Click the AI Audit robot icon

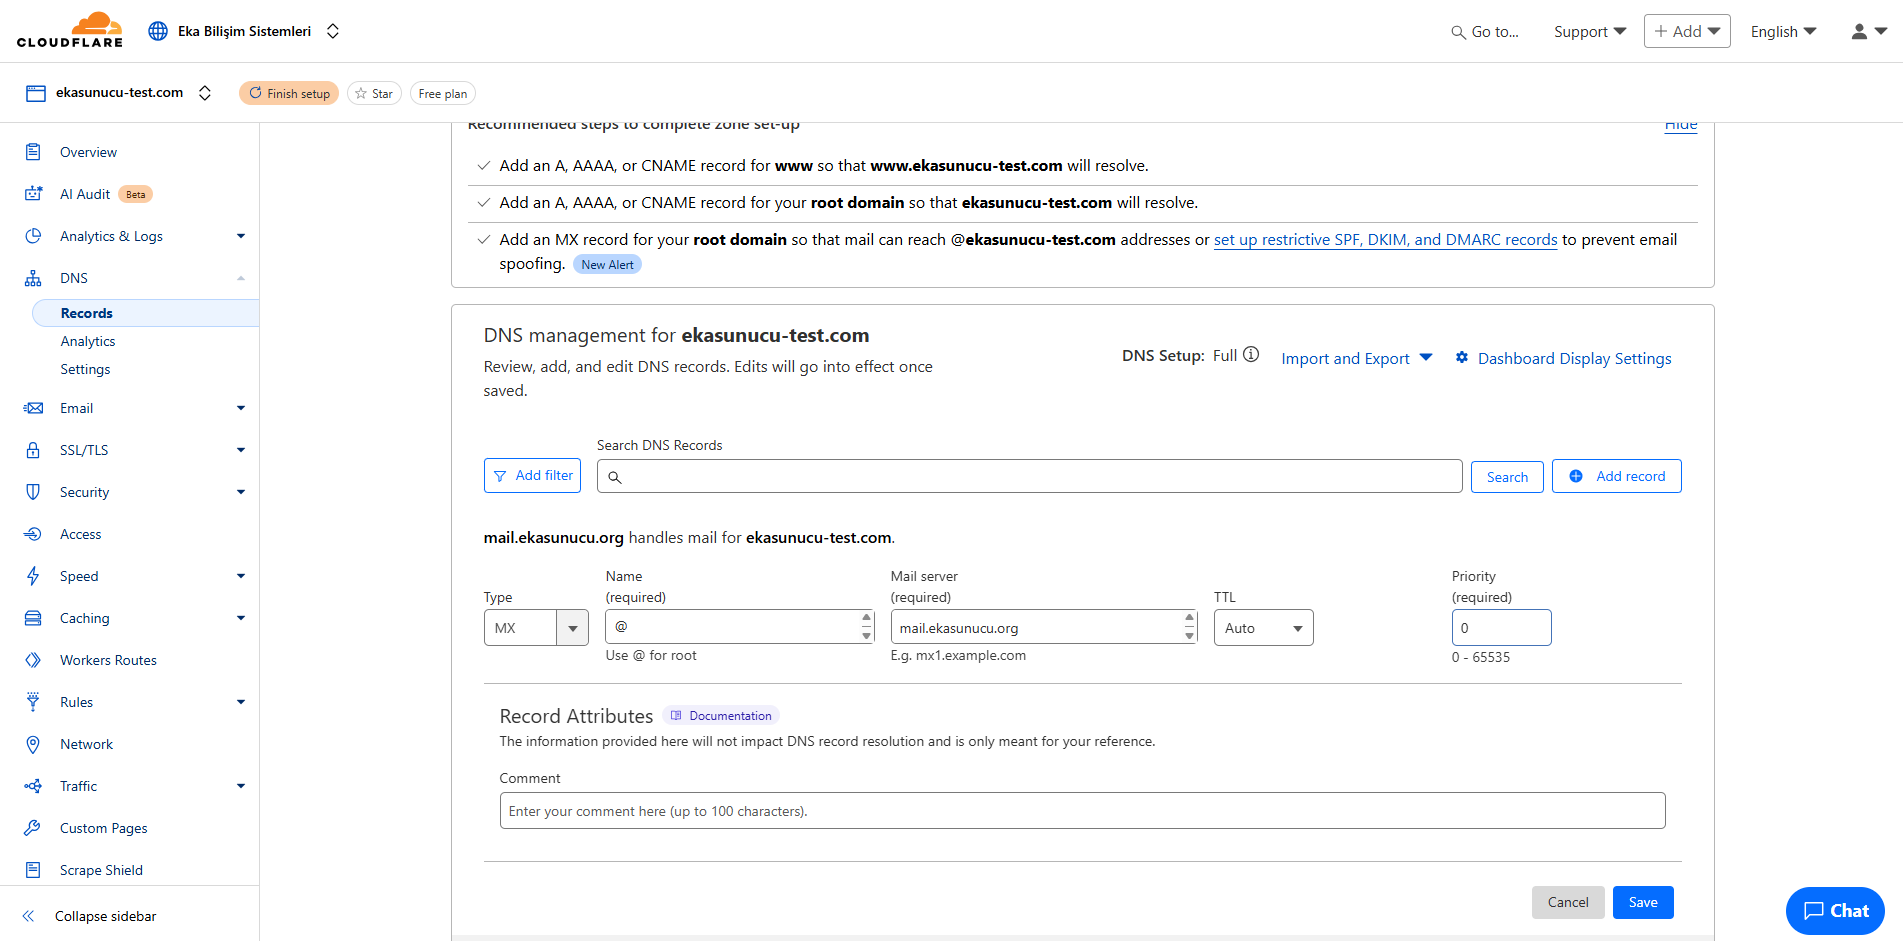[x=33, y=194]
